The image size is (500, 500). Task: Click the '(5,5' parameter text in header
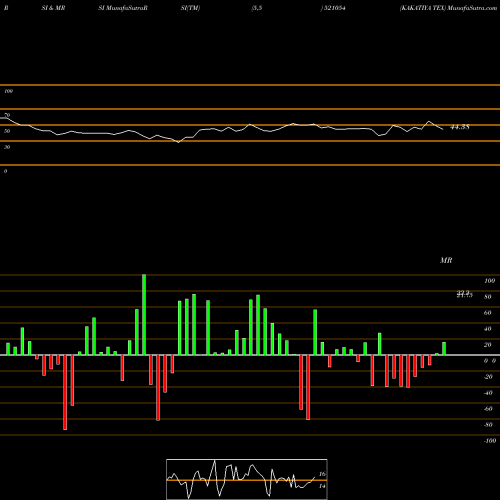[257, 8]
